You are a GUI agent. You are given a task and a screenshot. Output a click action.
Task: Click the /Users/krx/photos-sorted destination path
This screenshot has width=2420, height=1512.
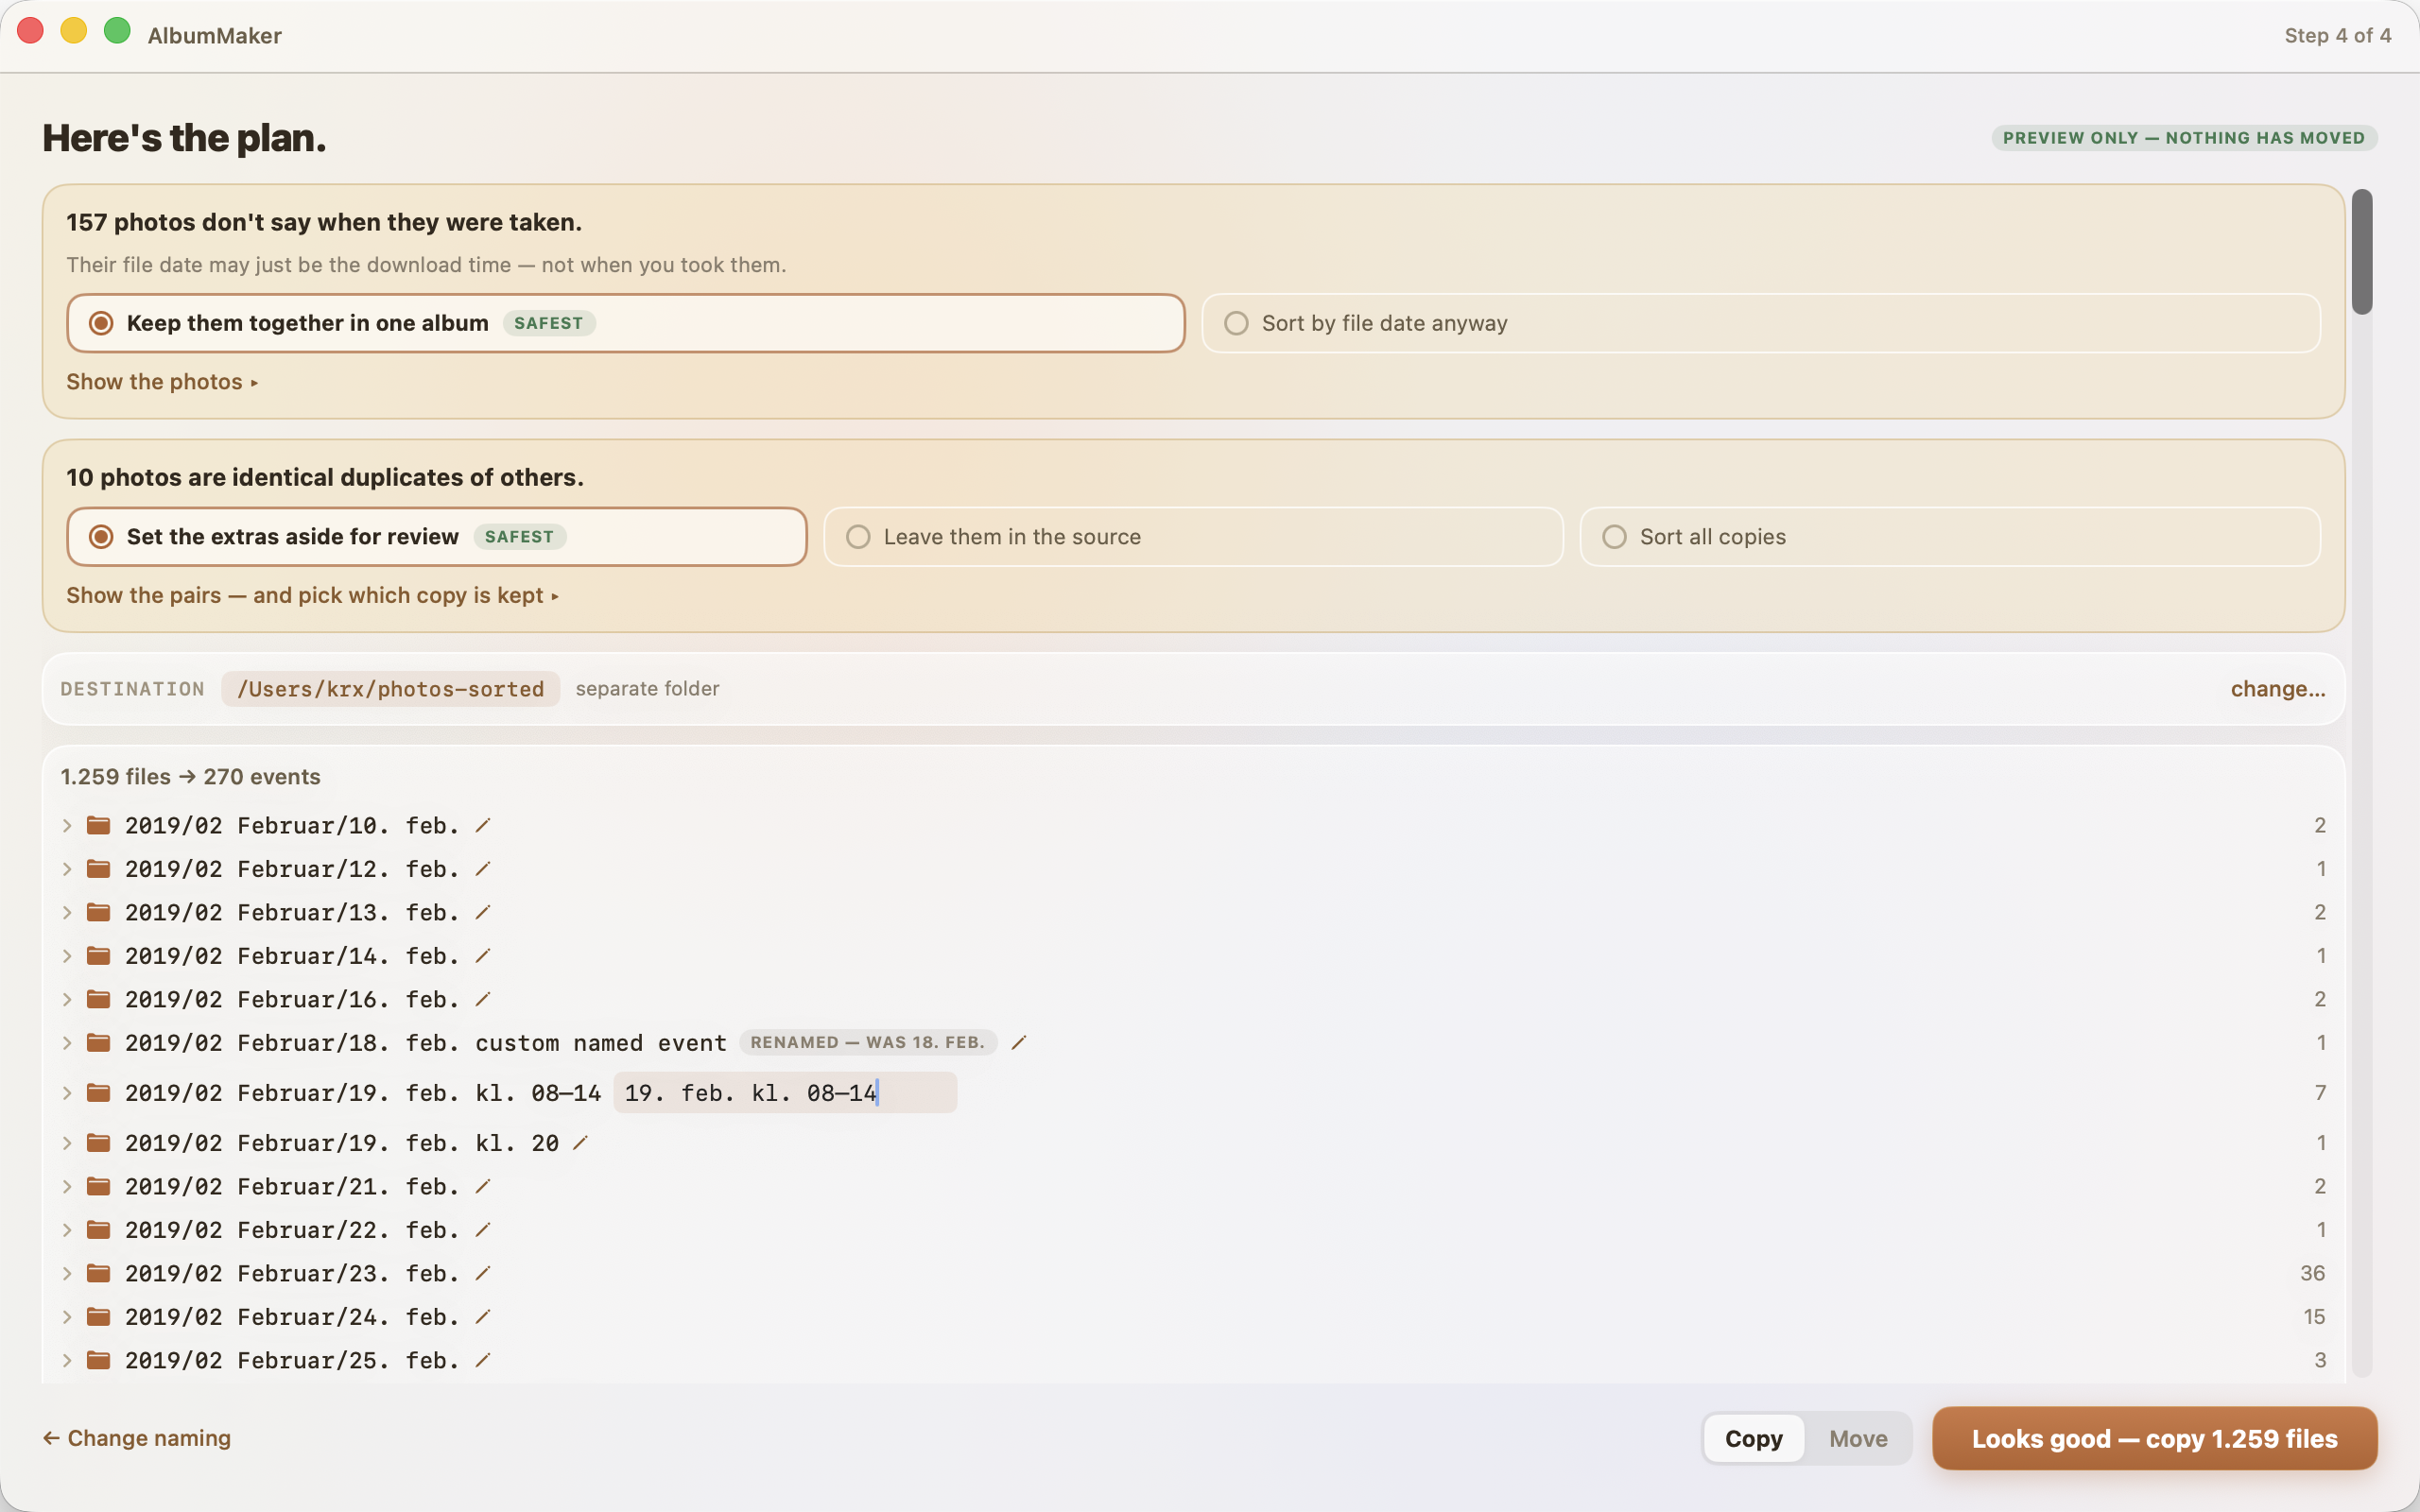coord(390,689)
